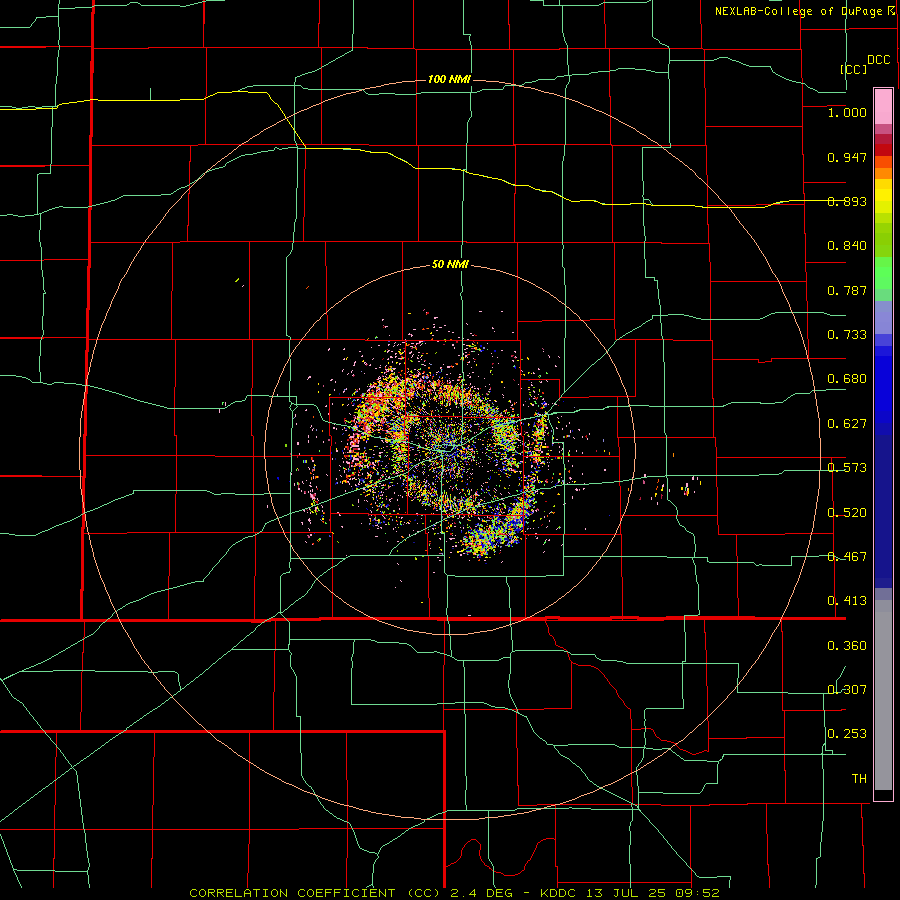Click the gray segment of the color bar
This screenshot has width=900, height=900.
[x=883, y=695]
